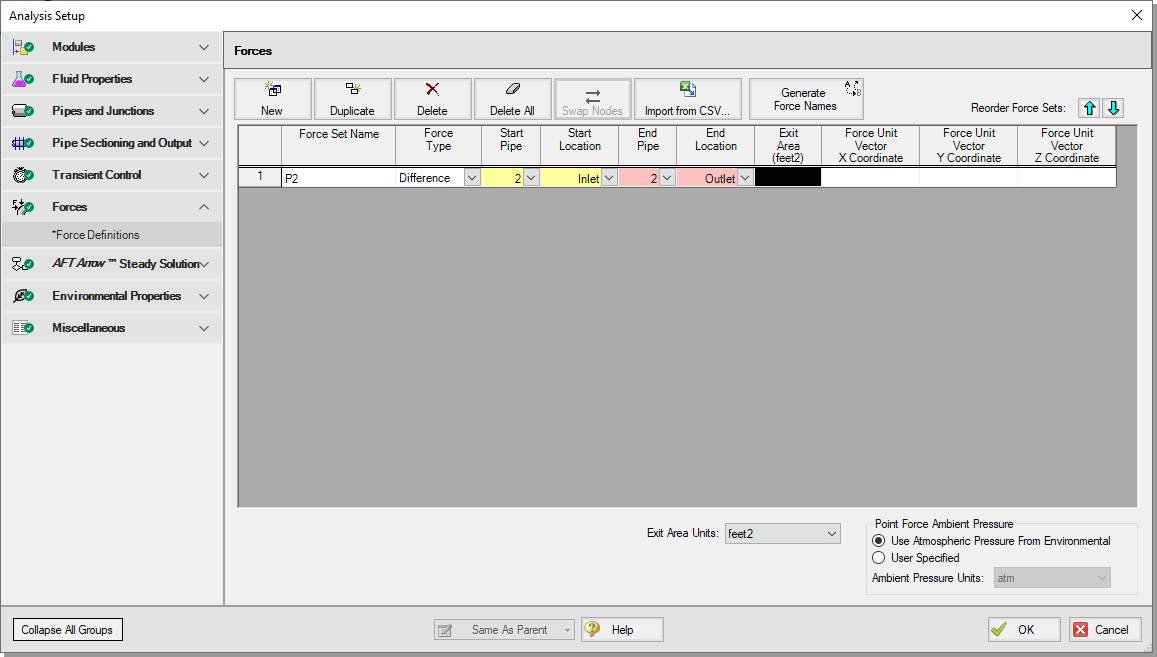Open the End Location Outlet dropdown
This screenshot has width=1157, height=657.
pyautogui.click(x=745, y=178)
